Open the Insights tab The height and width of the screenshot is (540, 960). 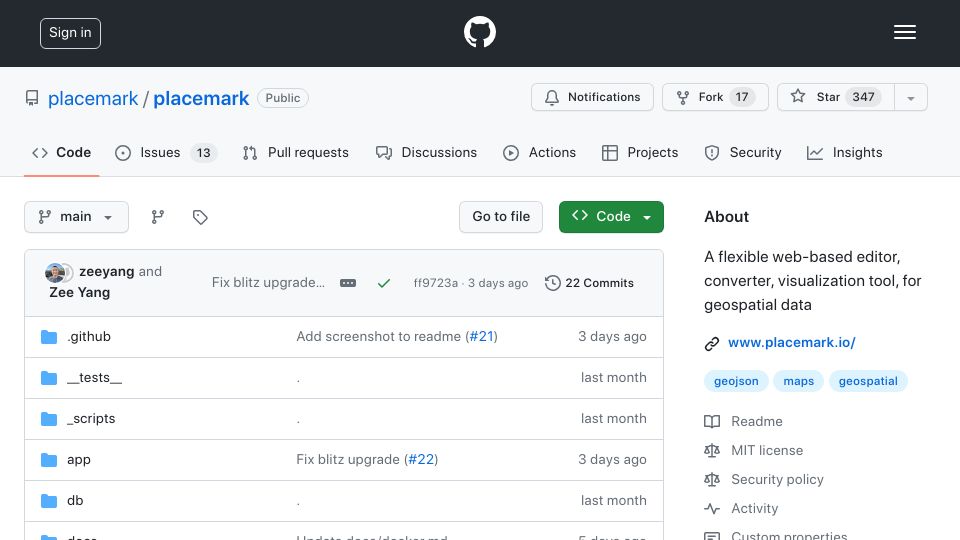coord(844,152)
